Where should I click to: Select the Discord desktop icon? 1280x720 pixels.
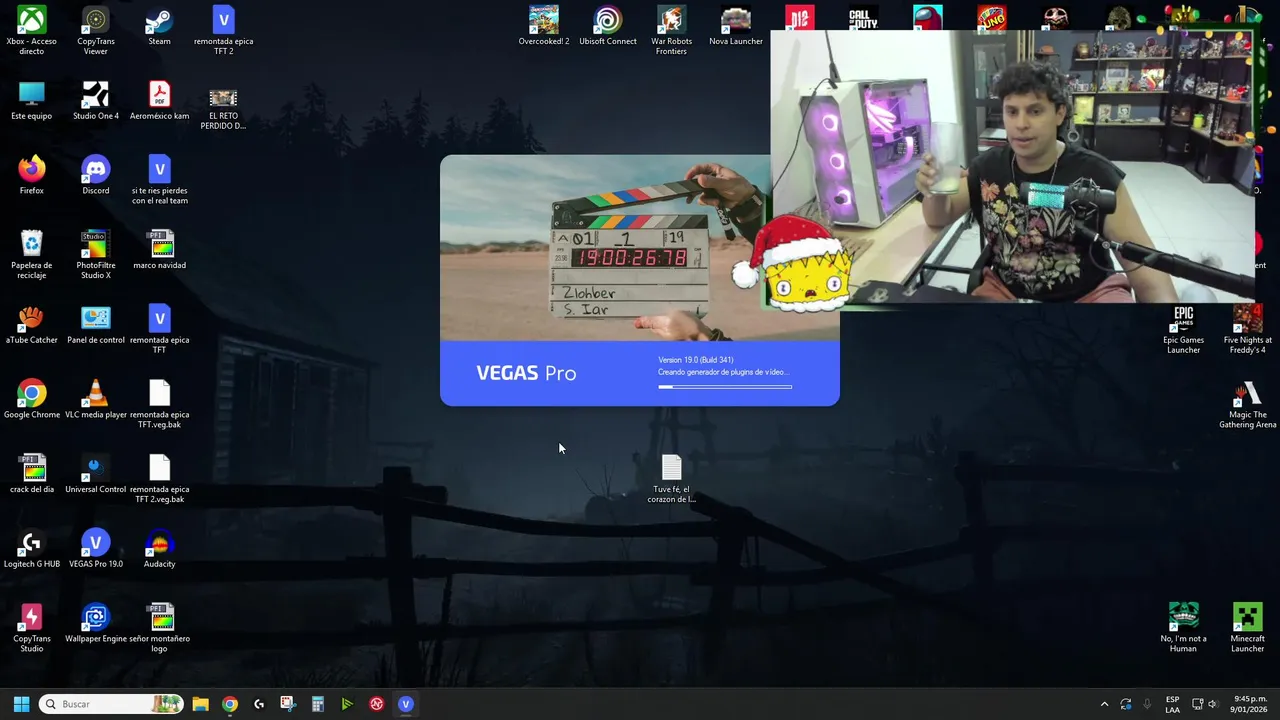tap(96, 176)
